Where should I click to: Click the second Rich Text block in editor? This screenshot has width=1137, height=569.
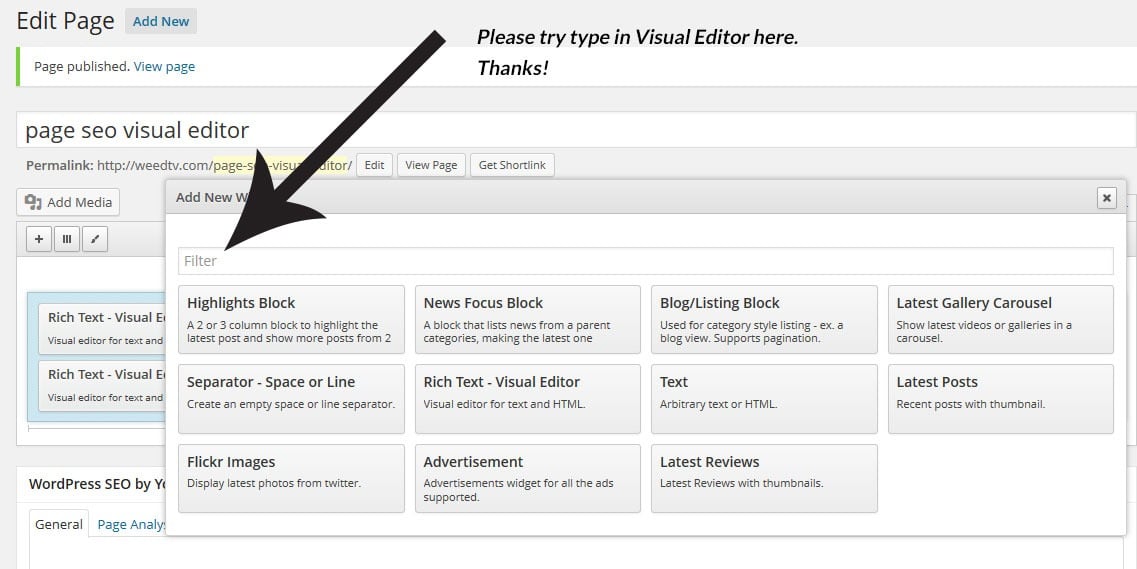[102, 386]
